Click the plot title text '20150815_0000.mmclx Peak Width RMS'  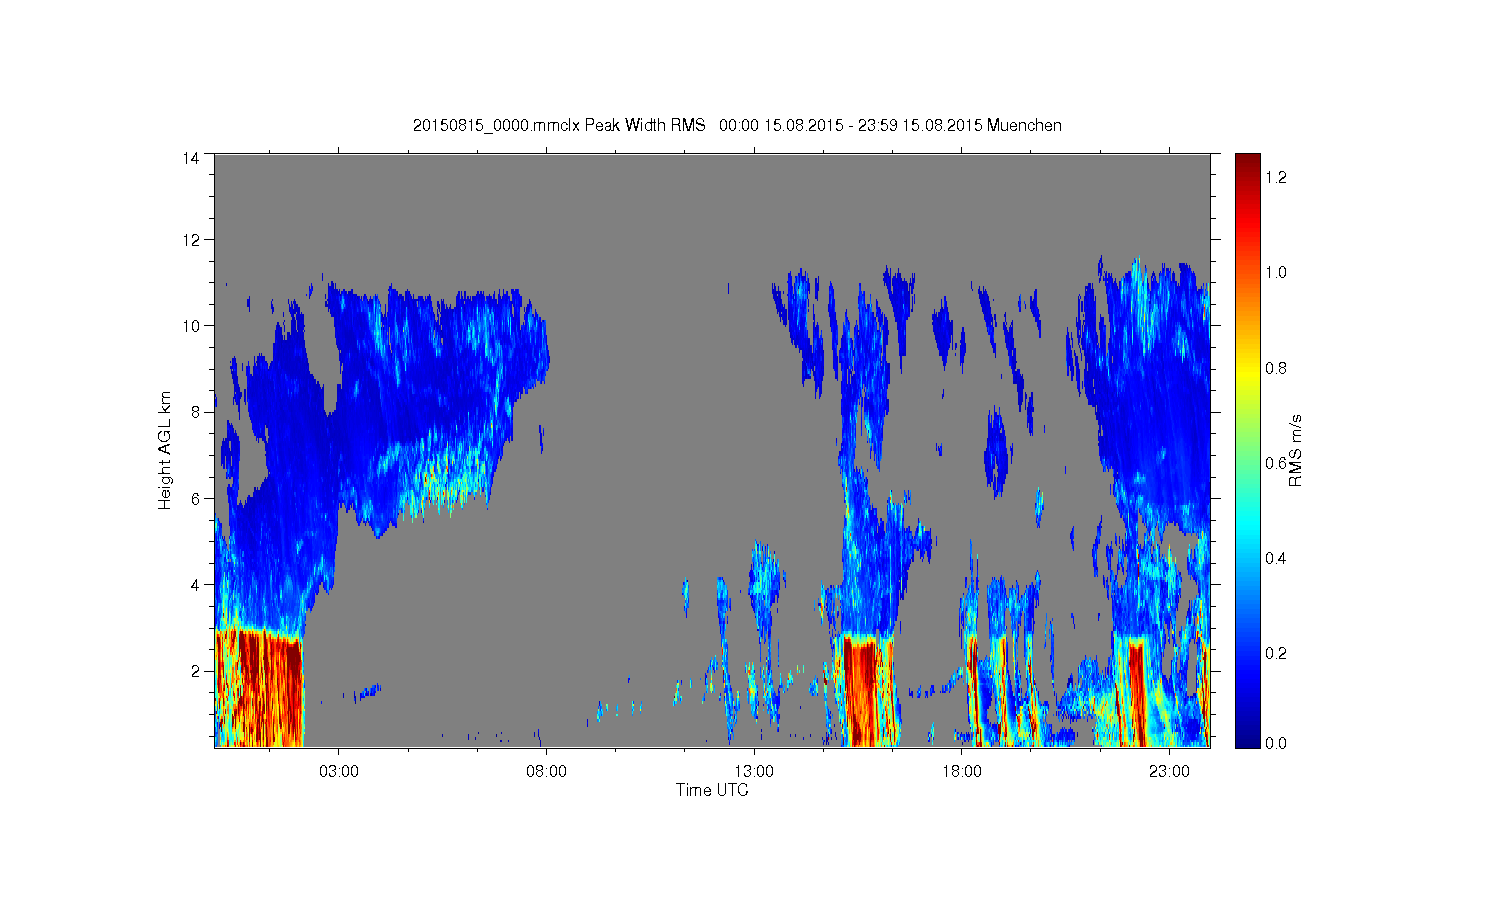coord(559,126)
